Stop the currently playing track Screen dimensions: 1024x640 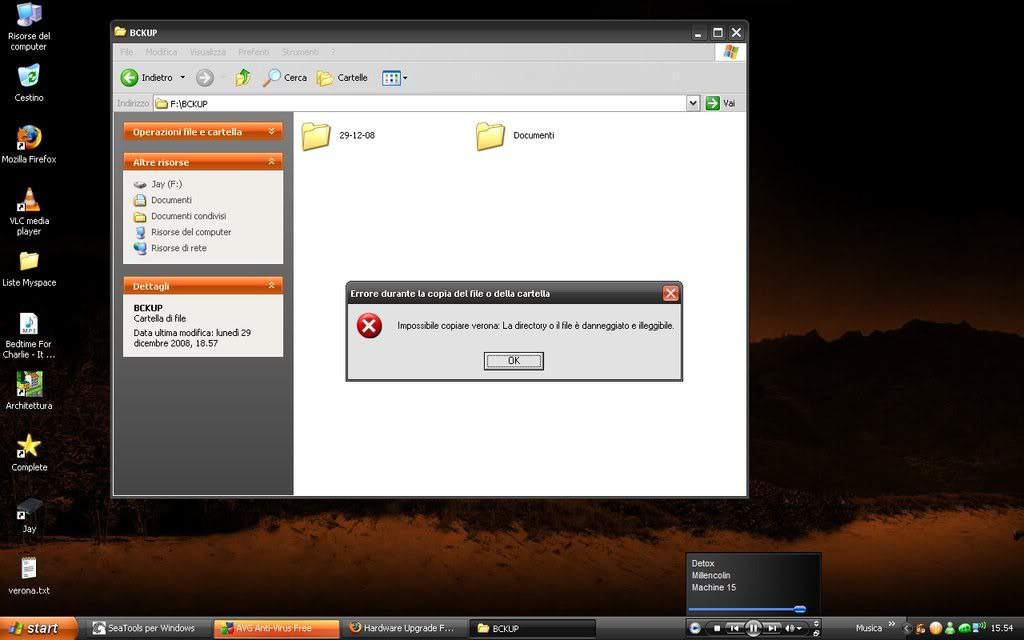[717, 628]
